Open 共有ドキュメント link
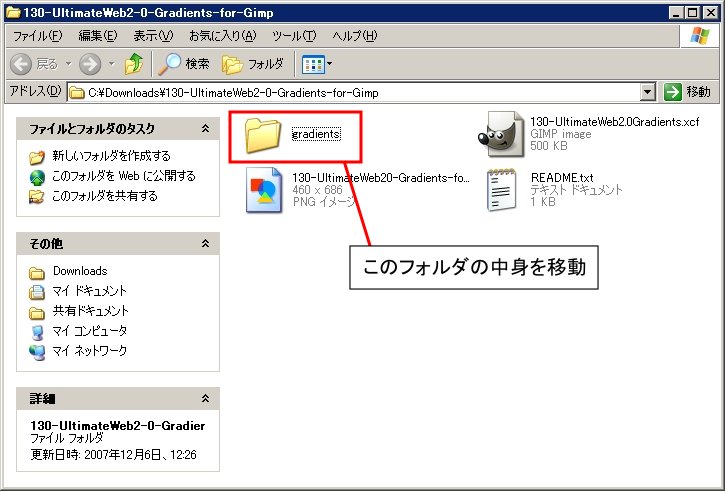Screen dimensions: 725x491 coord(90,311)
